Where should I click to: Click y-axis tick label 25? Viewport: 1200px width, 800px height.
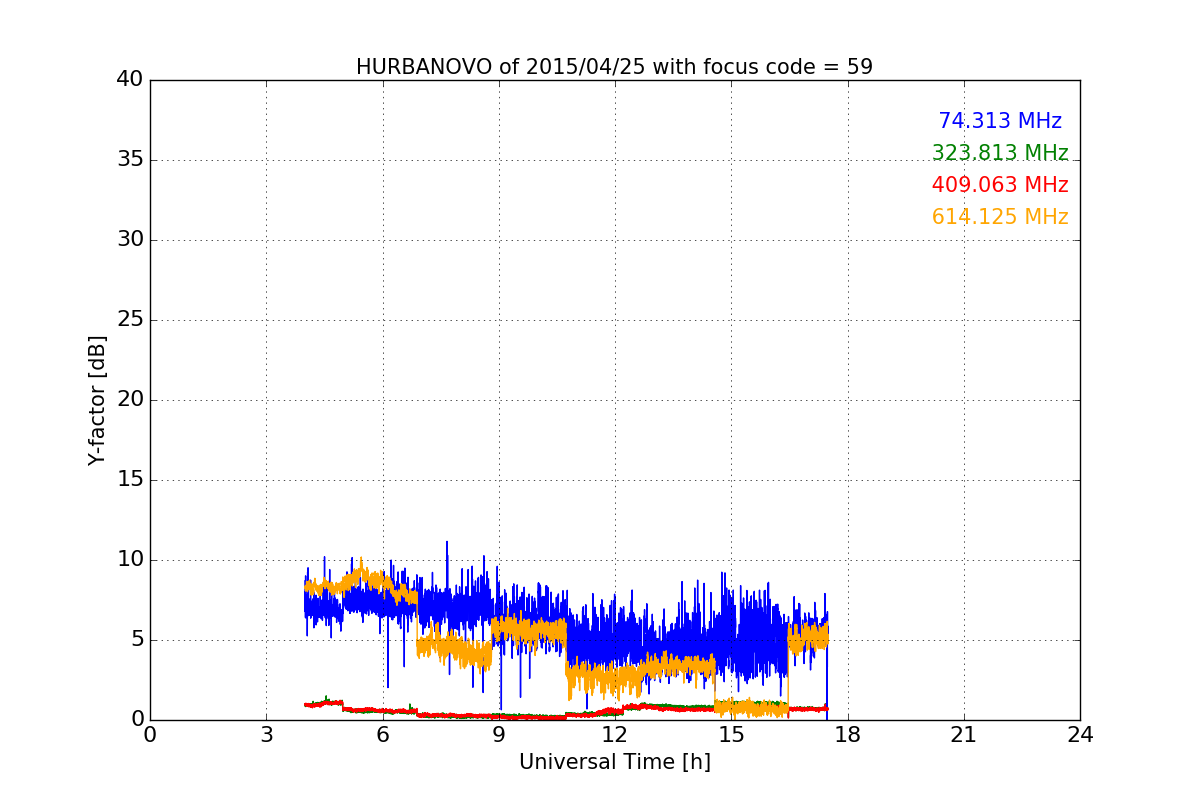coord(130,320)
